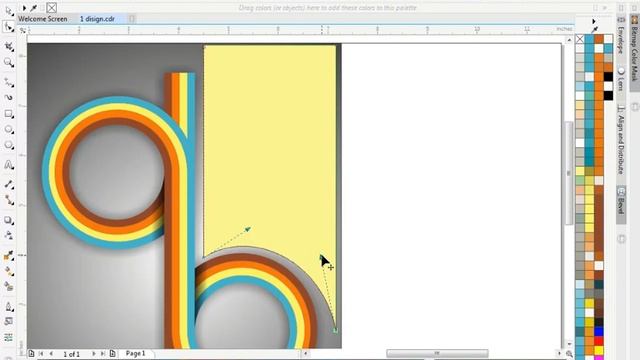Select the Rectangle tool
The height and width of the screenshot is (360, 640).
[9, 114]
